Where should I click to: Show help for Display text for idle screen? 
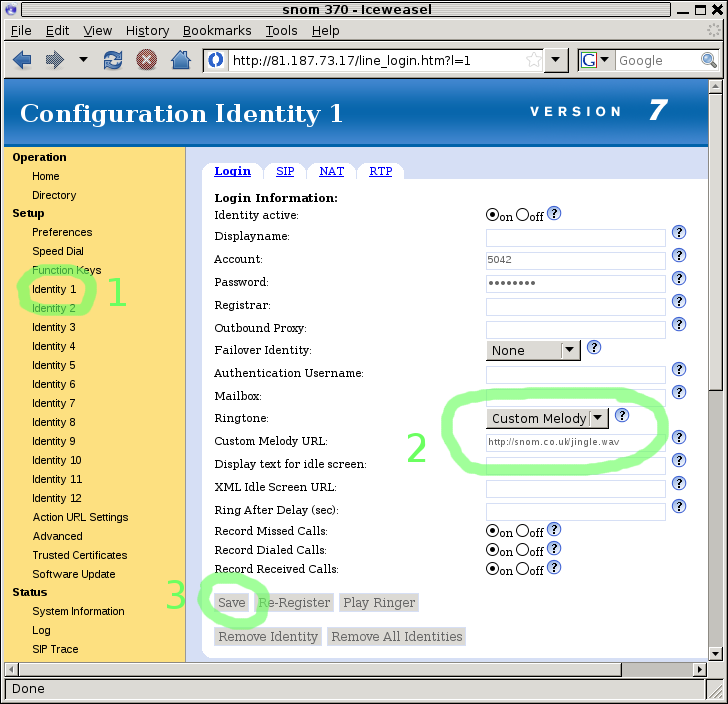coord(679,460)
